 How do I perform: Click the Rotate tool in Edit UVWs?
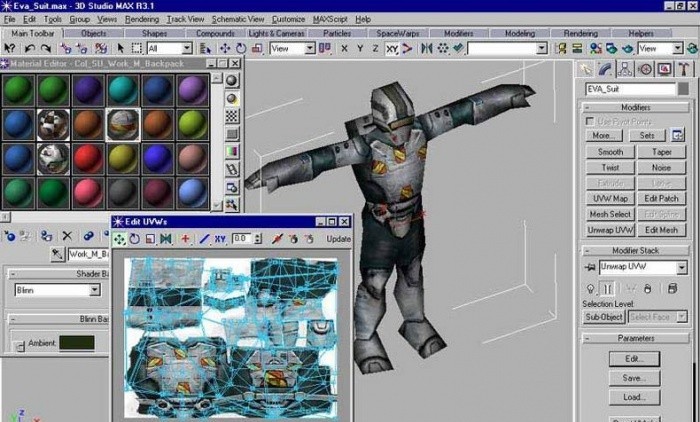coord(136,239)
